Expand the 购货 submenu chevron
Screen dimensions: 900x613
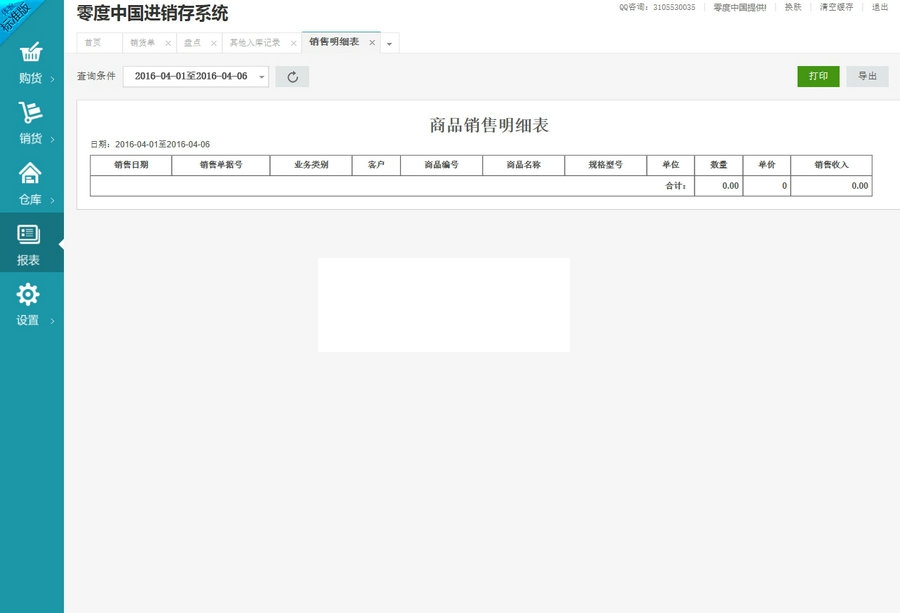52,79
